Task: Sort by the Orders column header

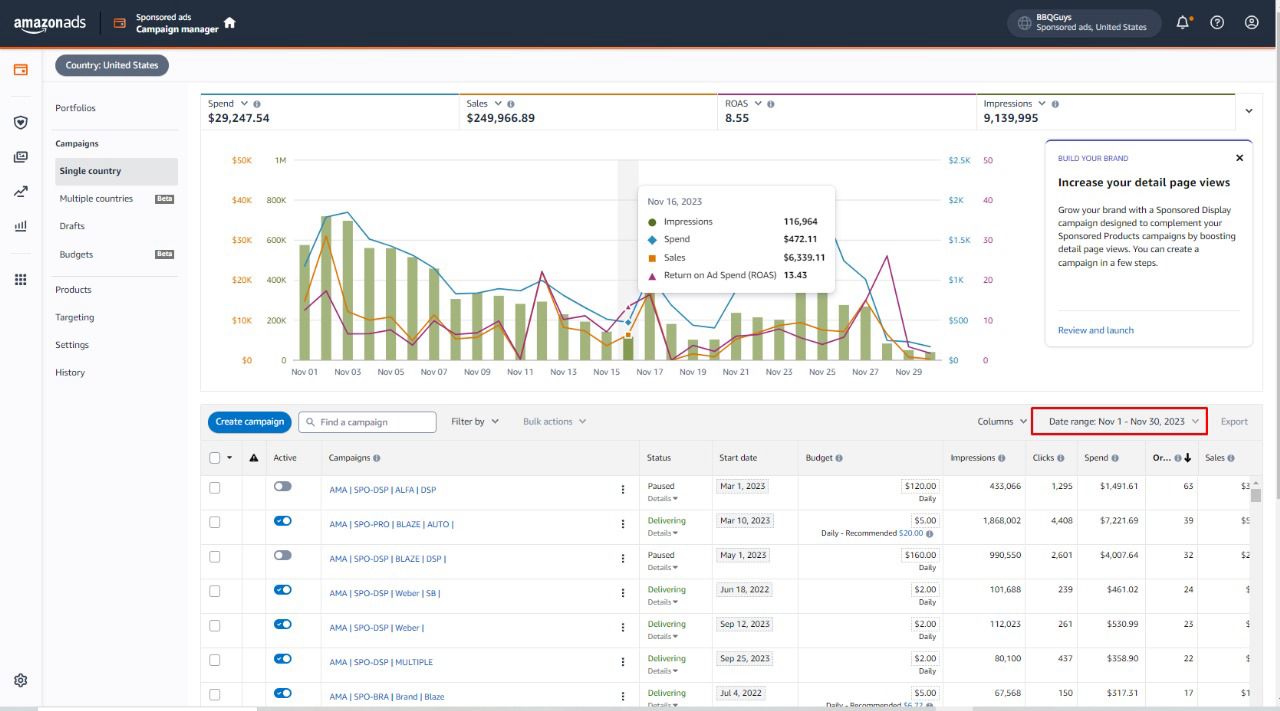Action: 1172,458
